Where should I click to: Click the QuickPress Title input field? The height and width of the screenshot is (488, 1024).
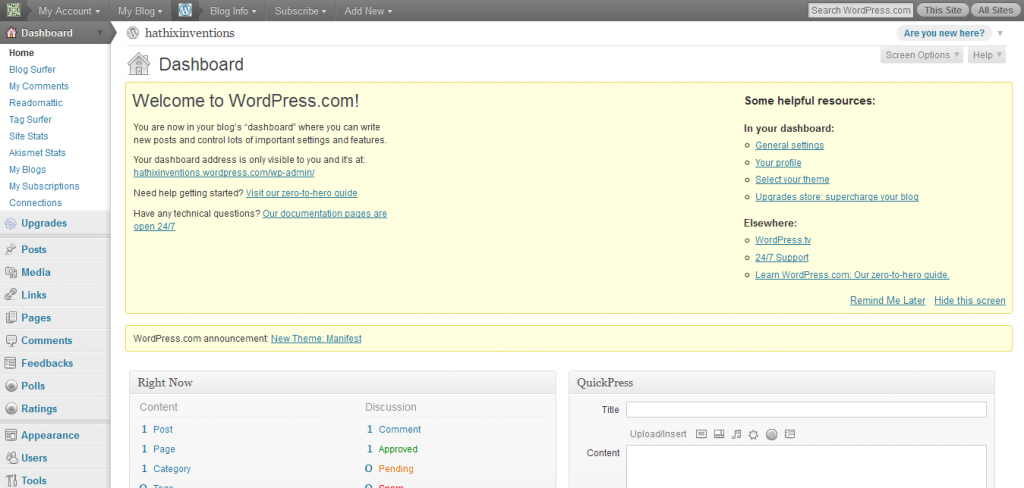806,409
